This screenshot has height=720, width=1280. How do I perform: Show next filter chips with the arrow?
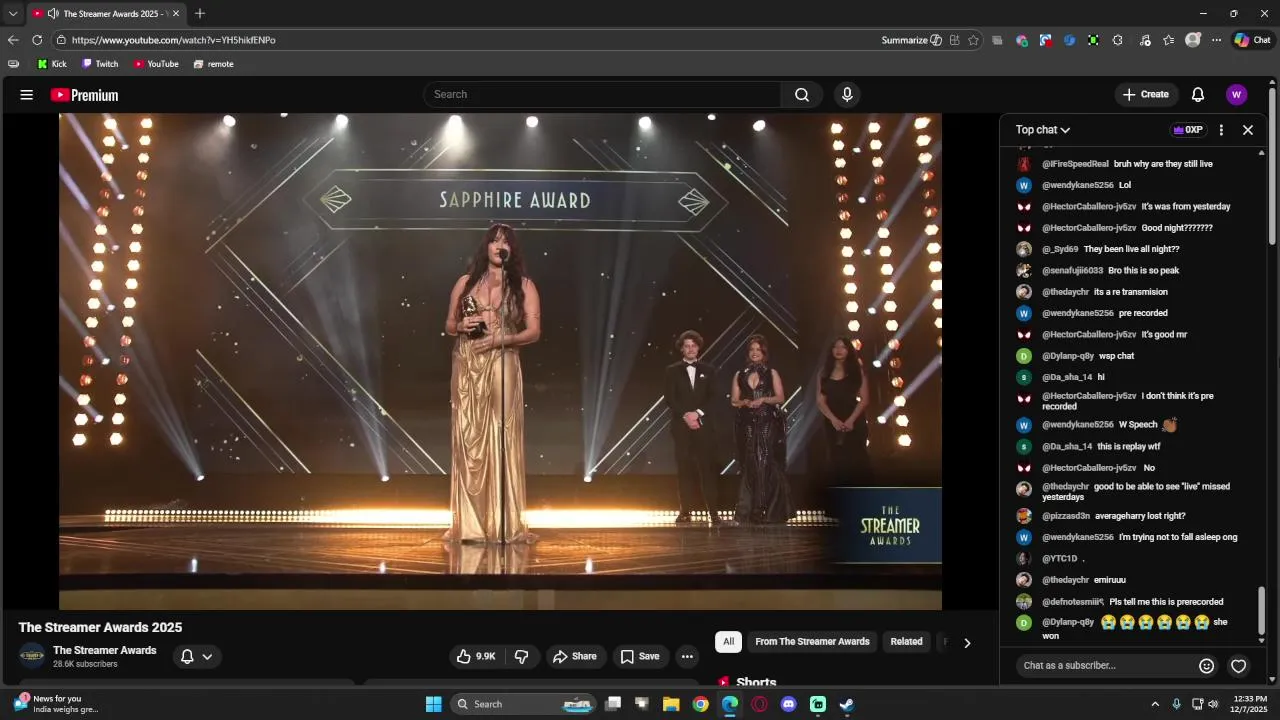tap(966, 643)
